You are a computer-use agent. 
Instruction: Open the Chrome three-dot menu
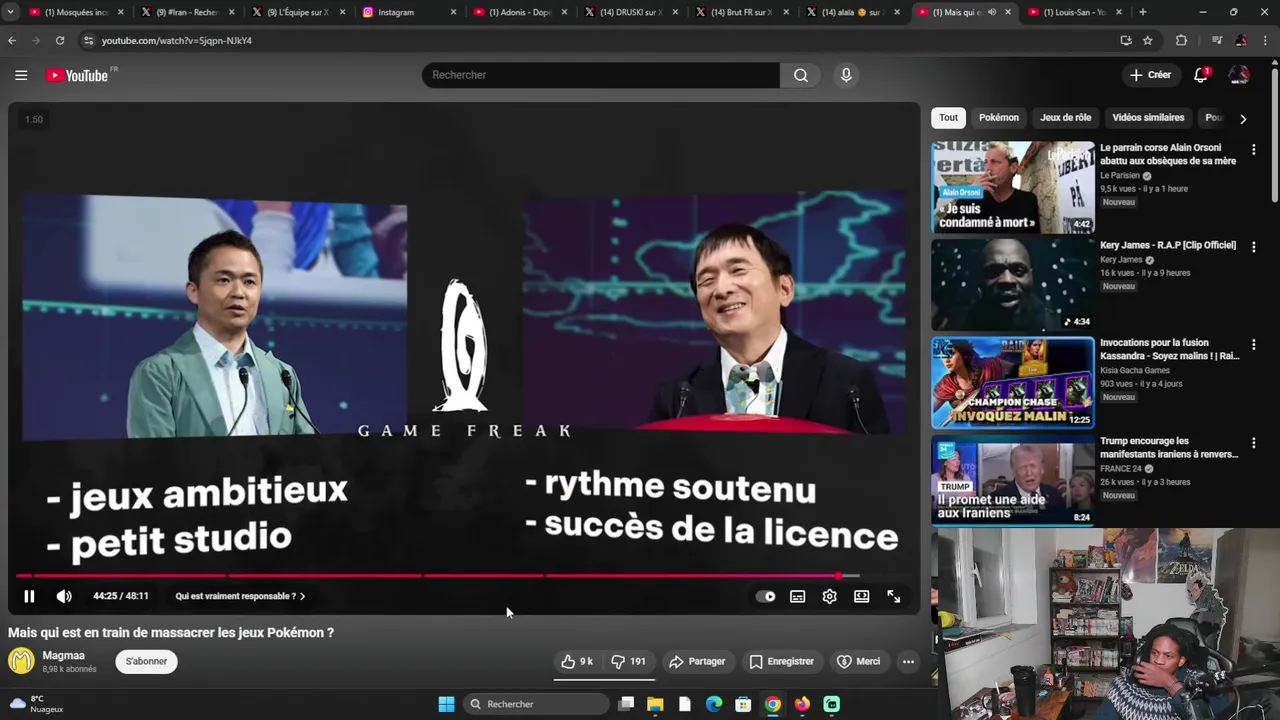point(1267,40)
